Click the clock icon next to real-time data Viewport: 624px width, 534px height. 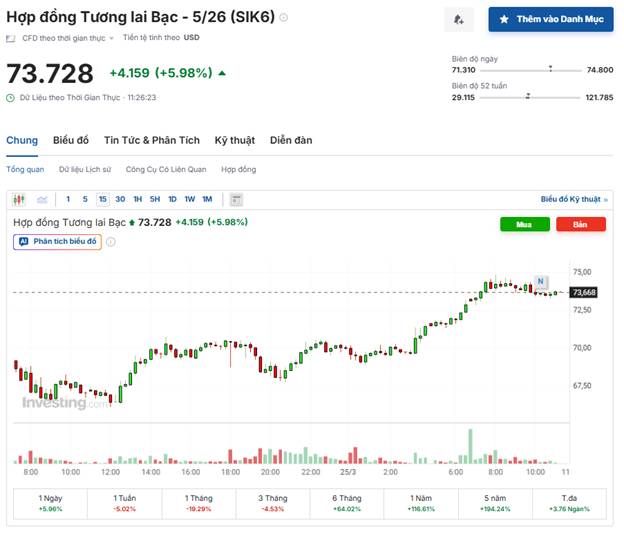tap(10, 98)
